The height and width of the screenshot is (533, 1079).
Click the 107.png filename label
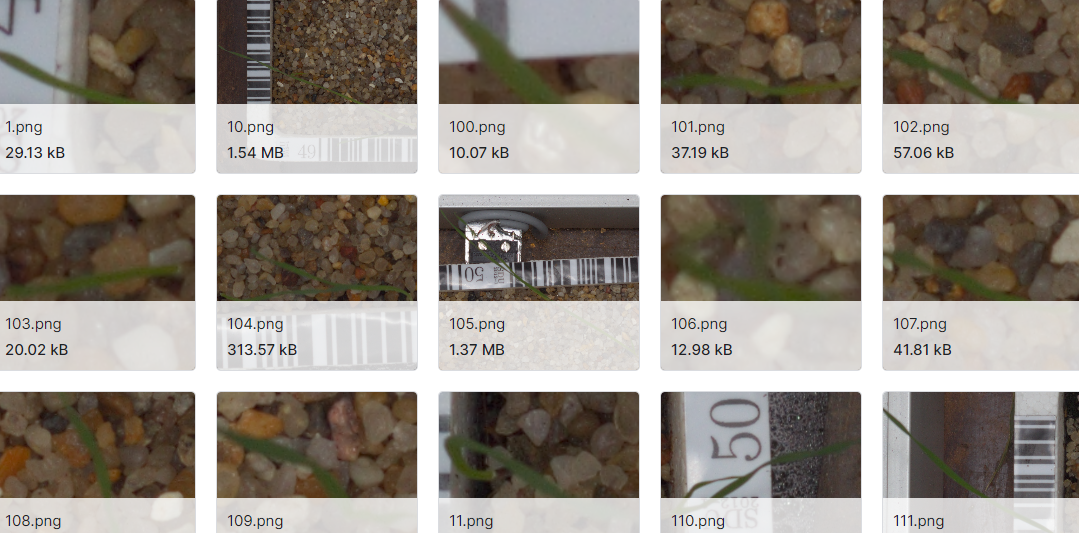click(920, 324)
